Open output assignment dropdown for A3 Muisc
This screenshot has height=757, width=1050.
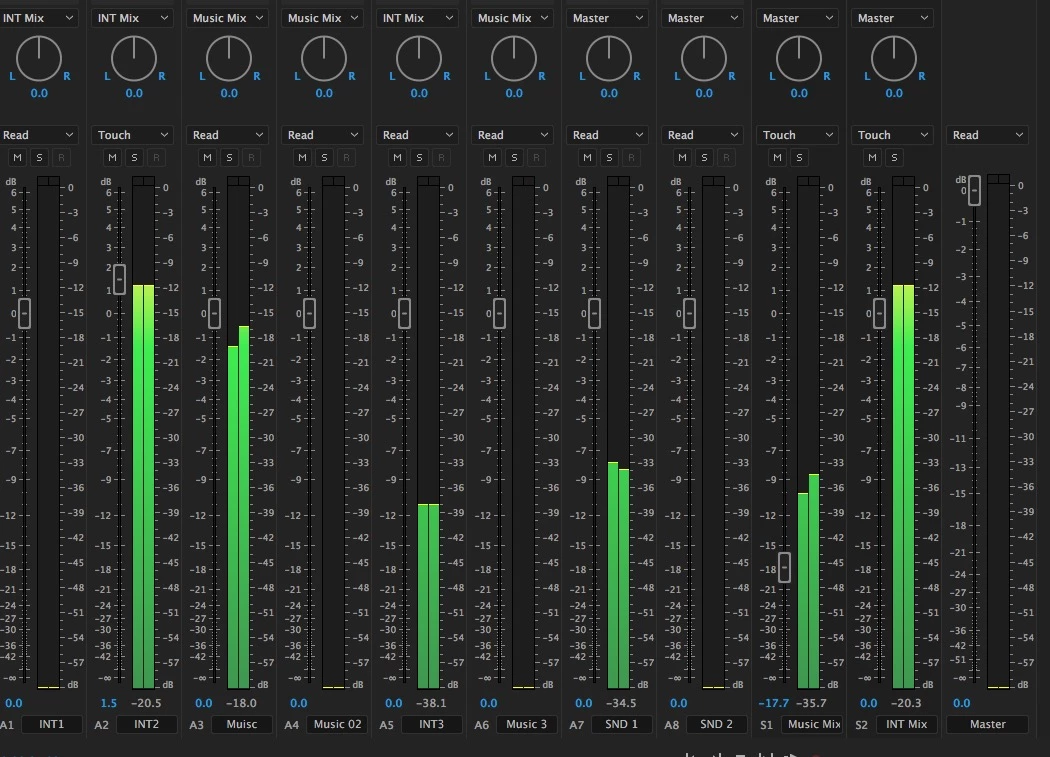228,18
